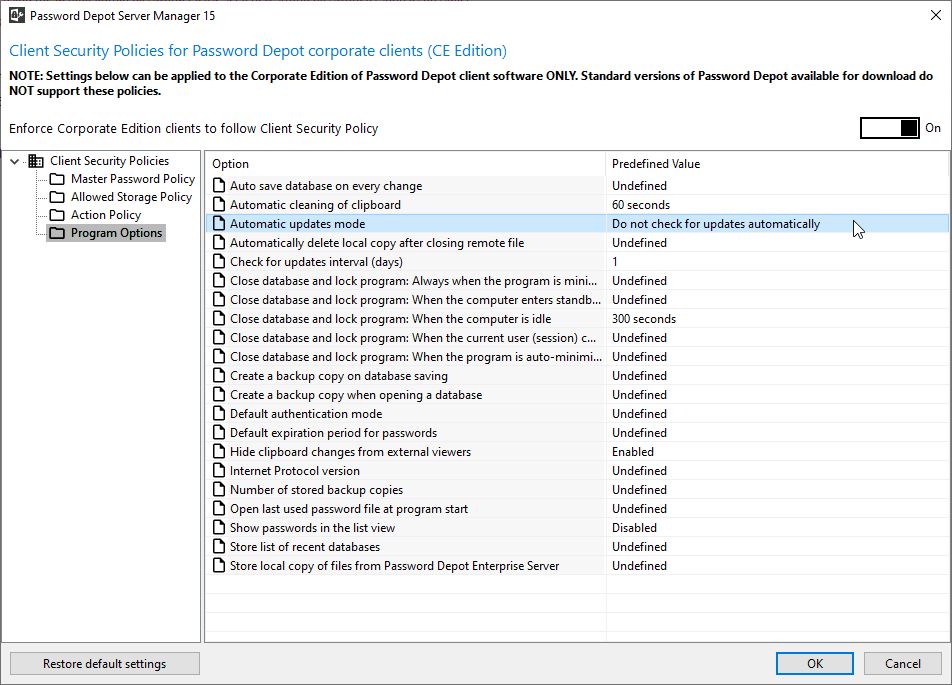Click document icon beside Check for updates interval
The image size is (952, 685).
click(x=219, y=262)
